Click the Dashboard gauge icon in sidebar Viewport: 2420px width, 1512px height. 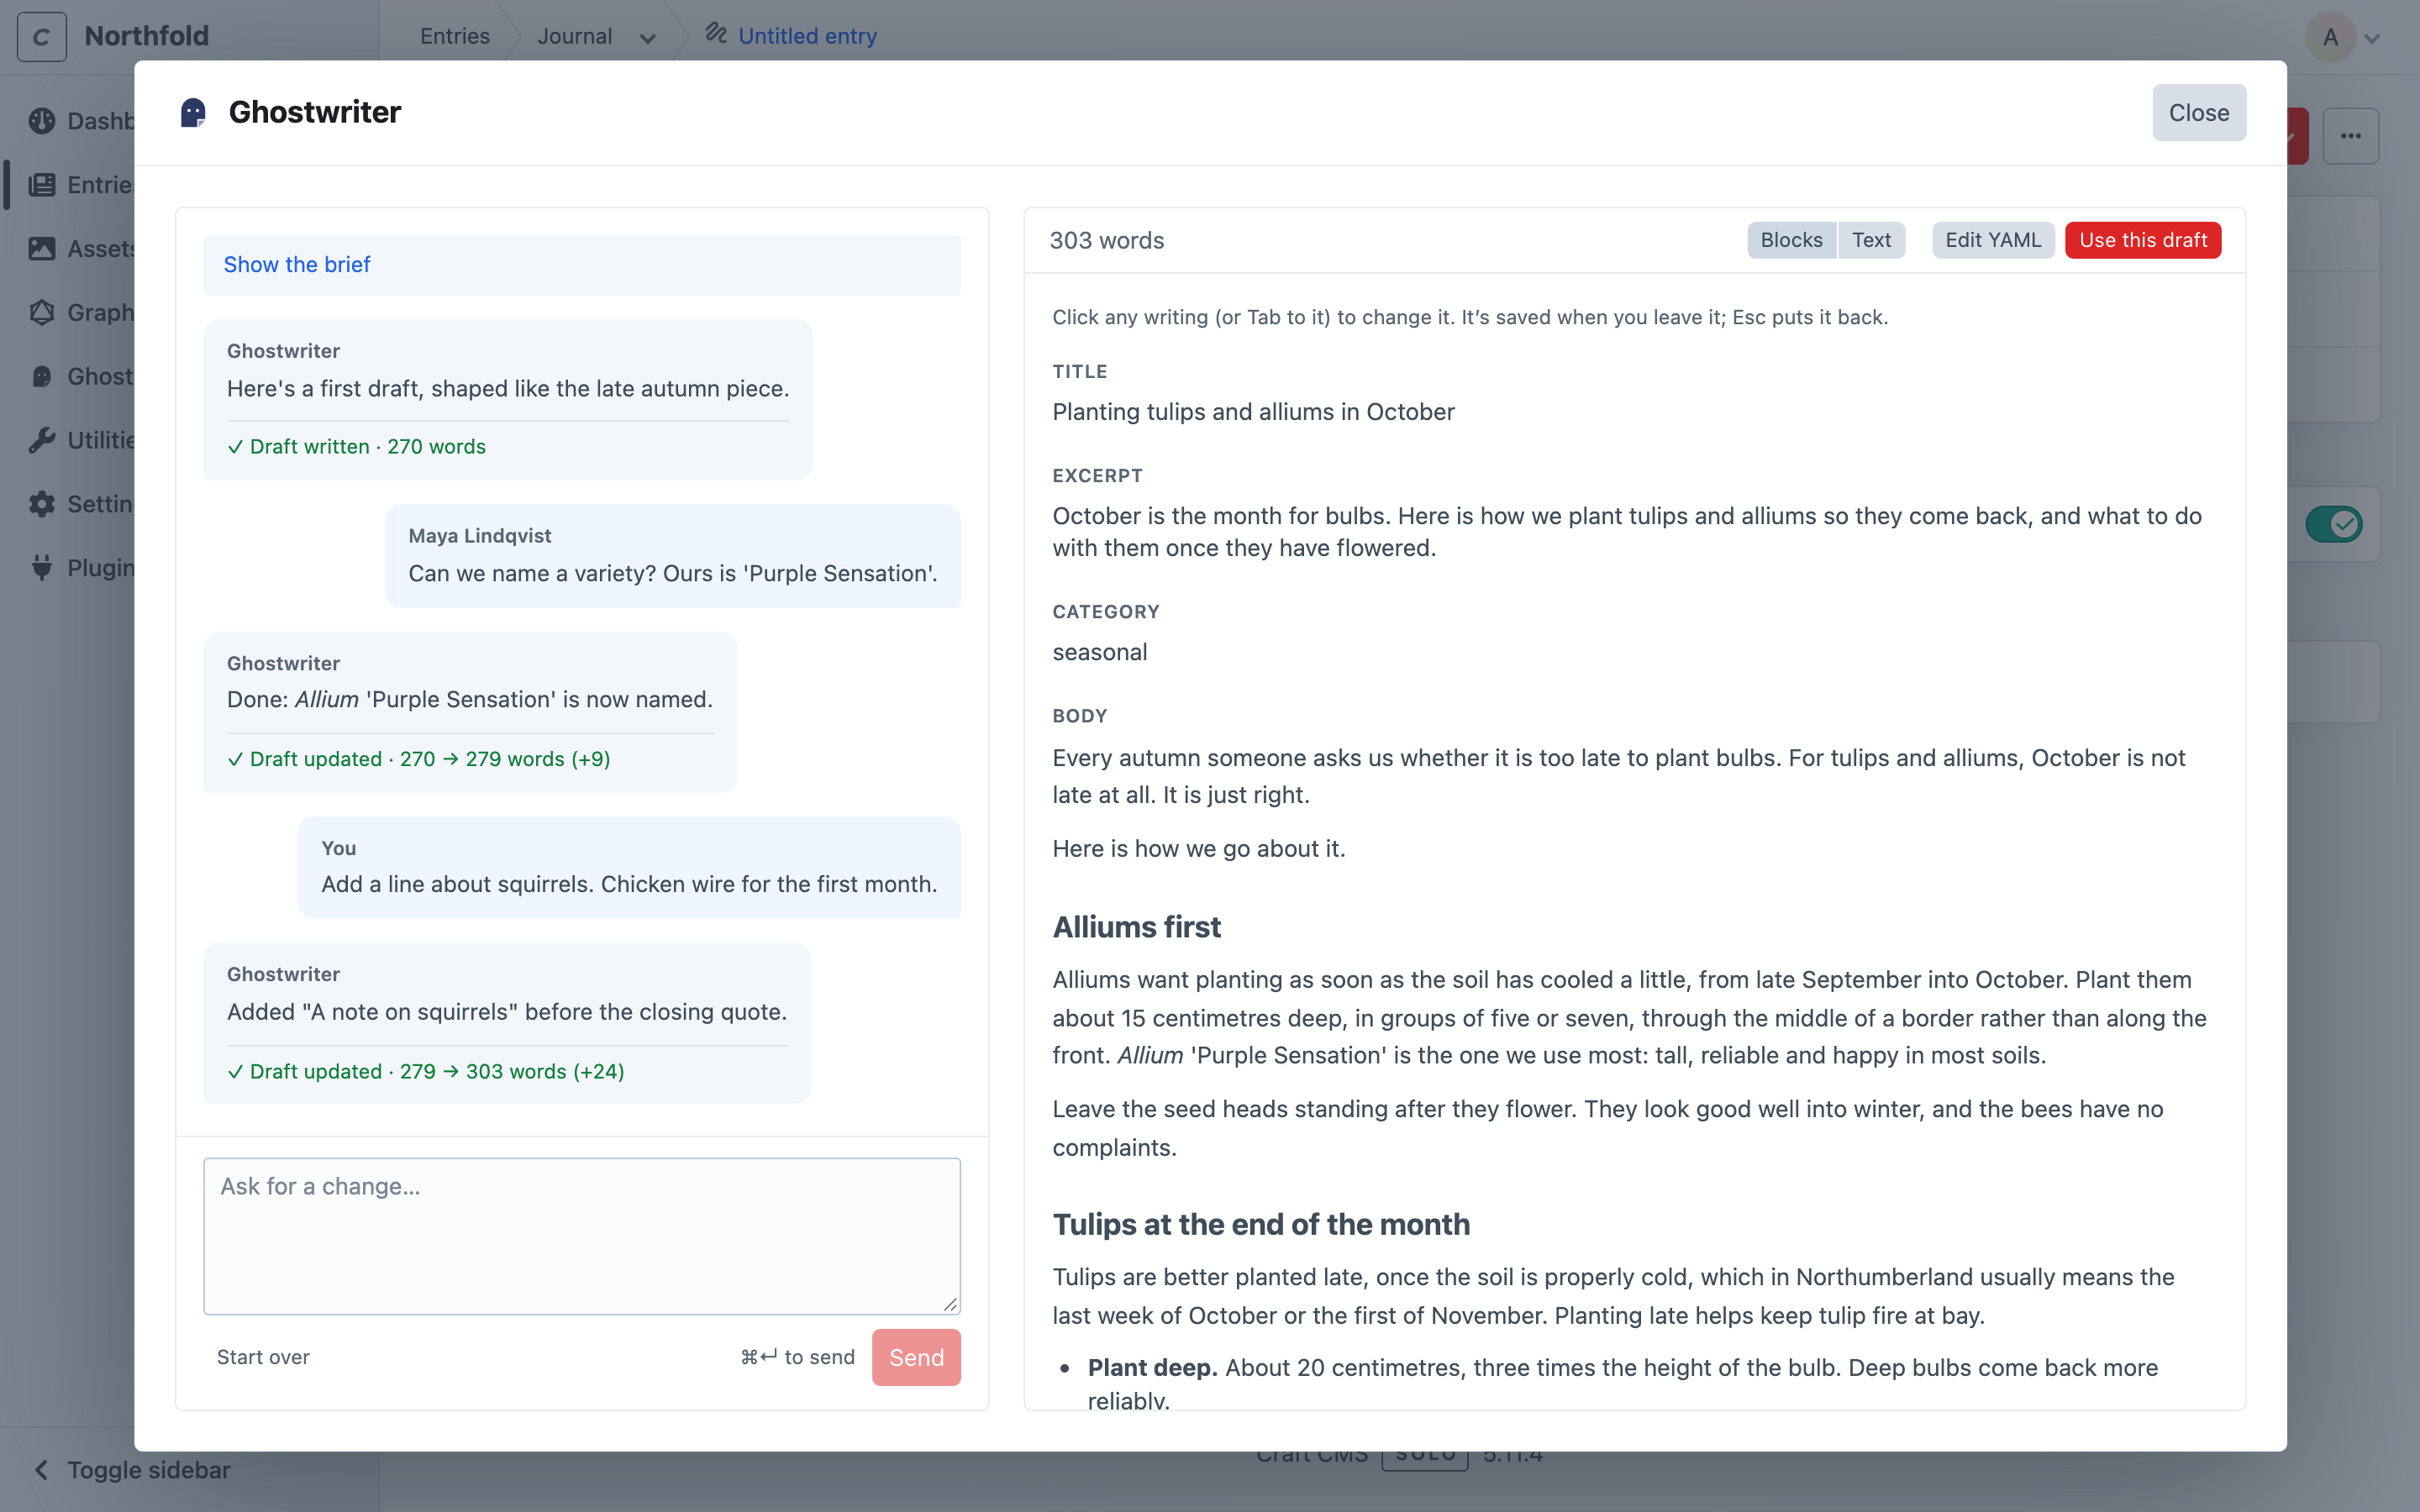(x=42, y=121)
